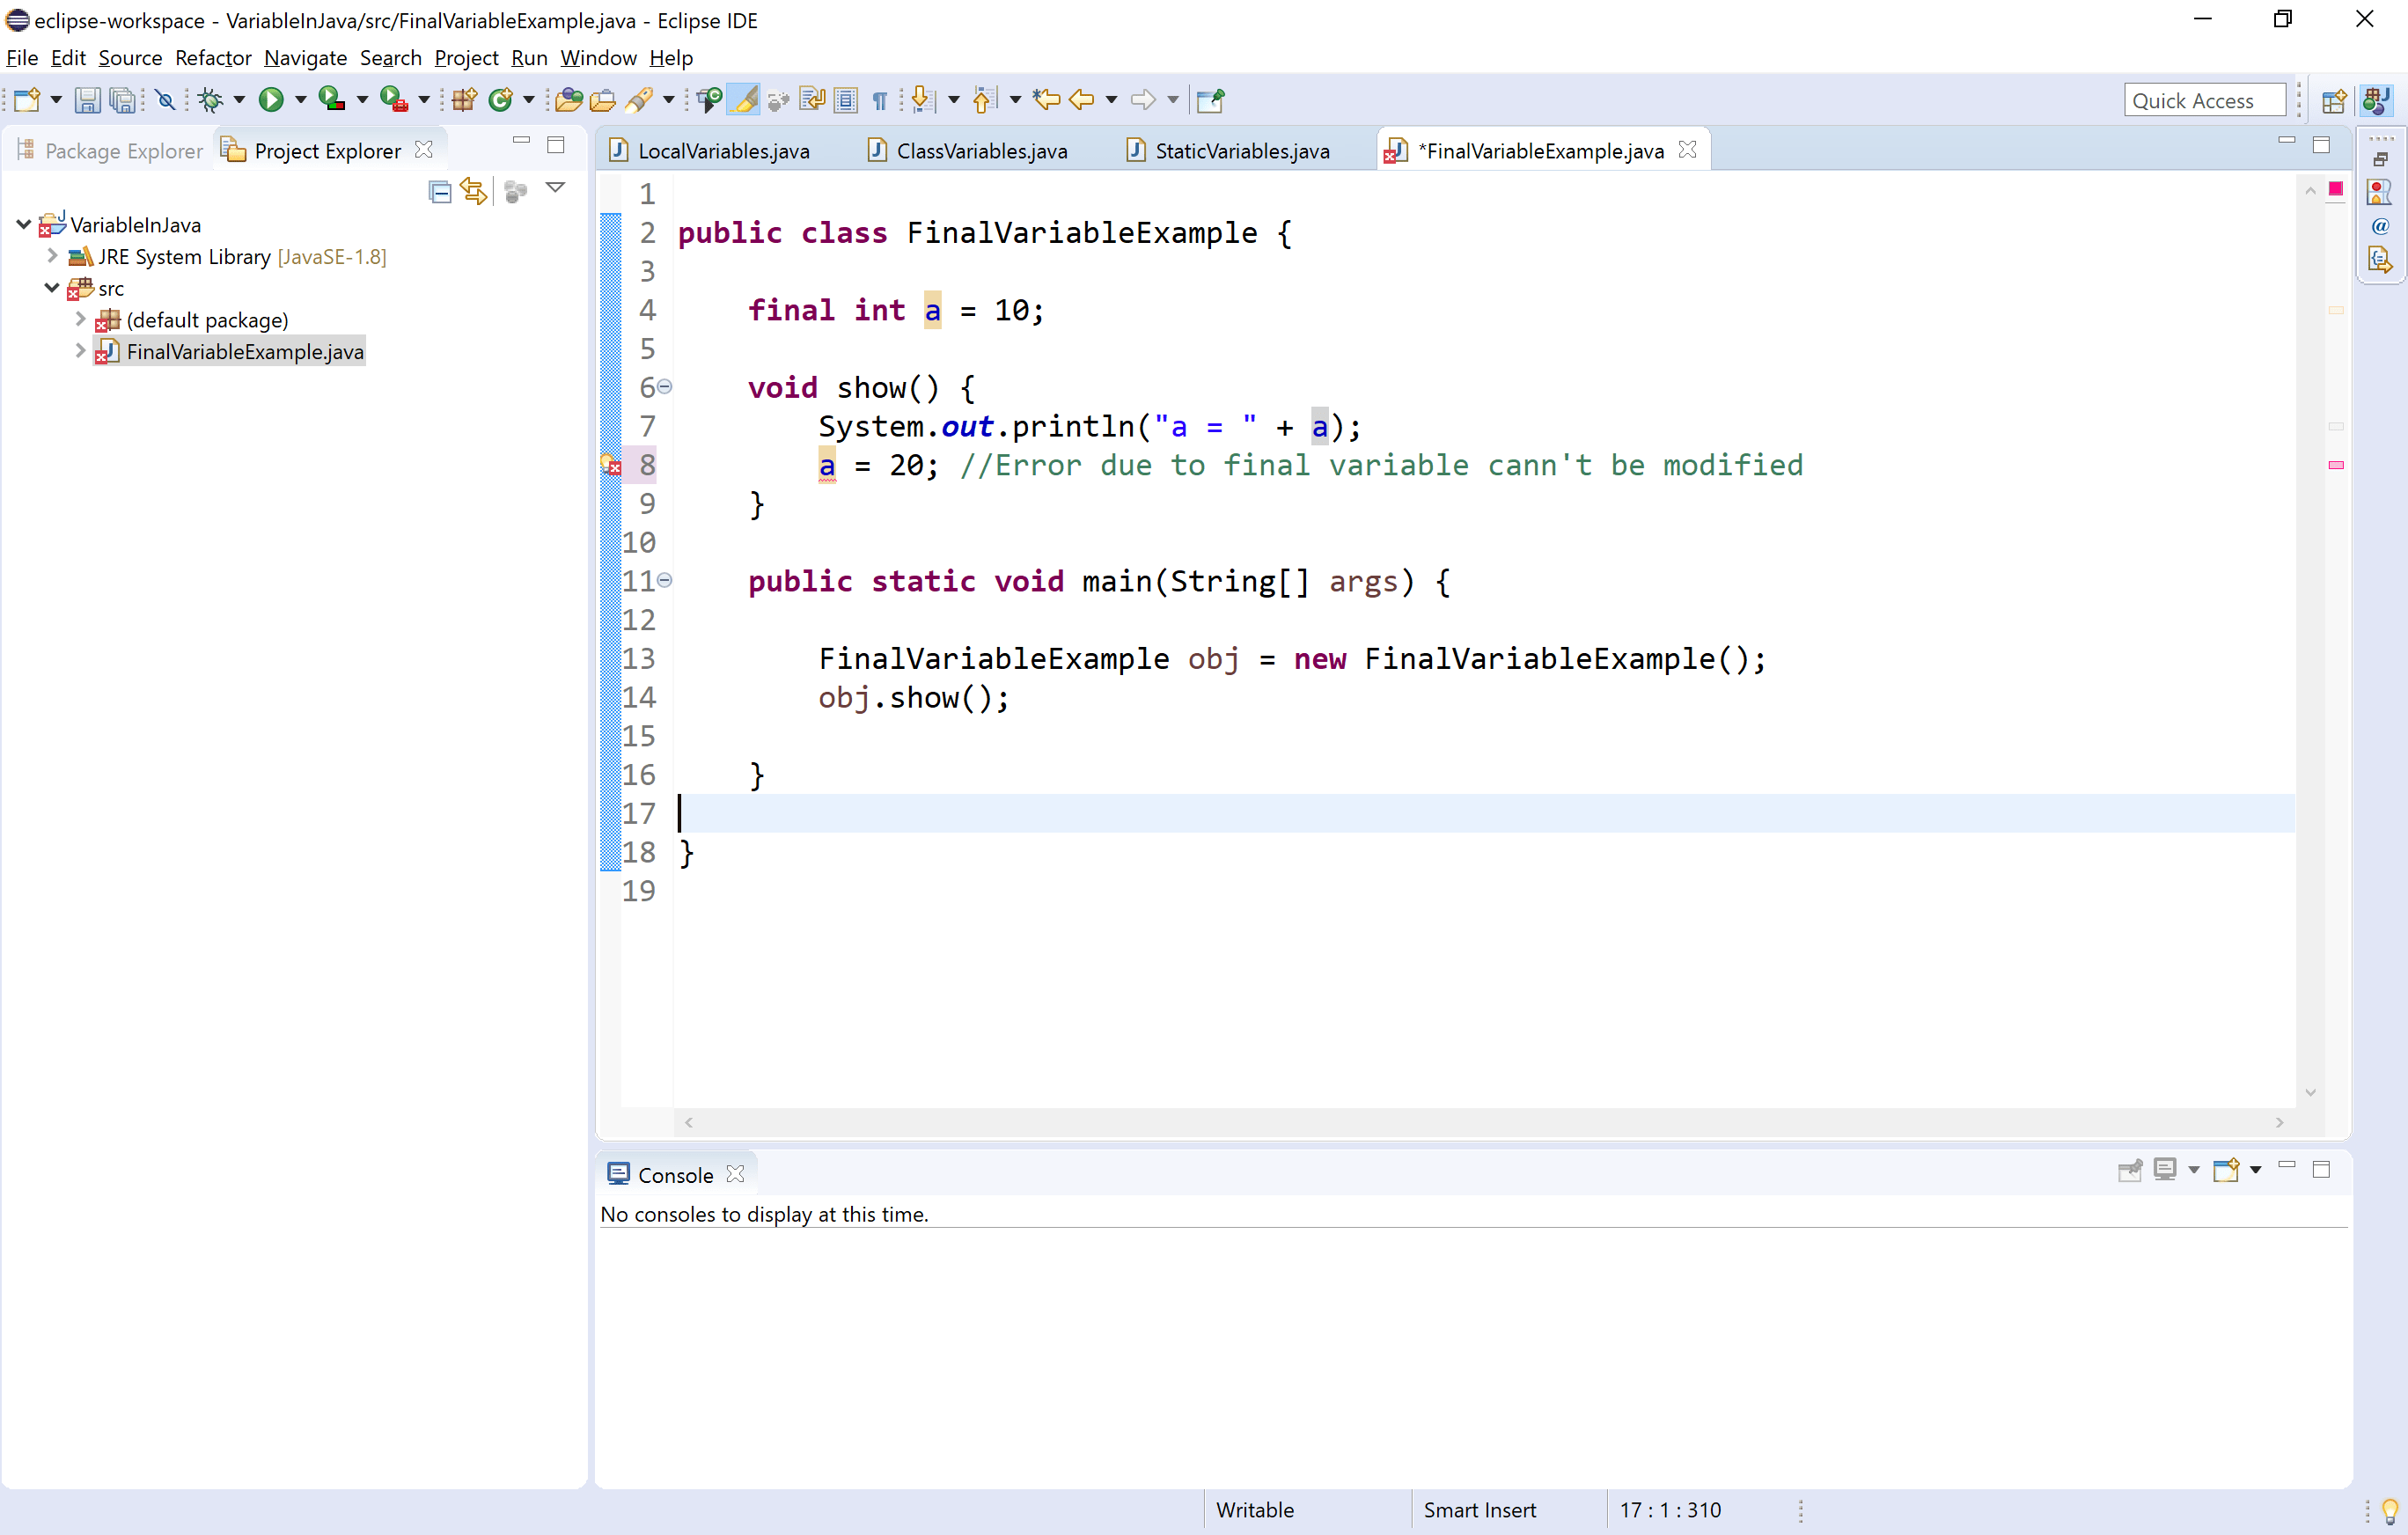Collapse All in Project Explorer
Image resolution: width=2408 pixels, height=1535 pixels.
[x=440, y=190]
